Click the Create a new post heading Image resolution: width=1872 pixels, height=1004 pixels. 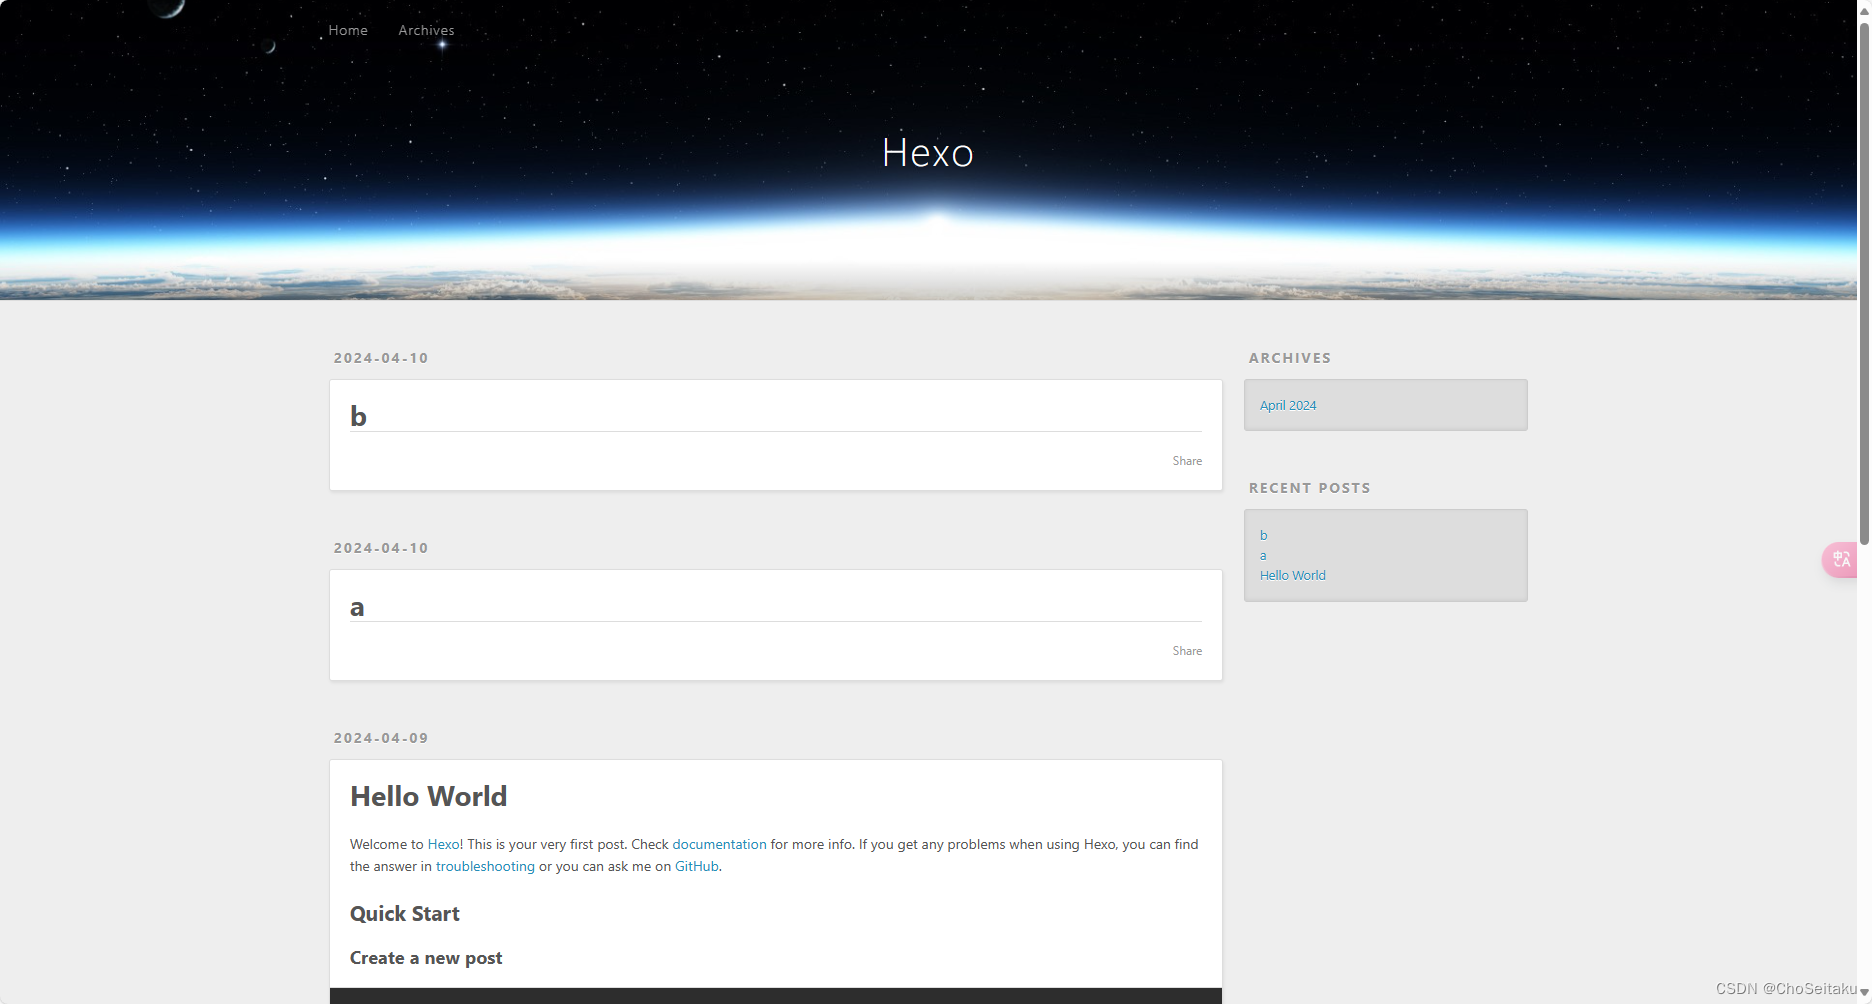point(426,958)
